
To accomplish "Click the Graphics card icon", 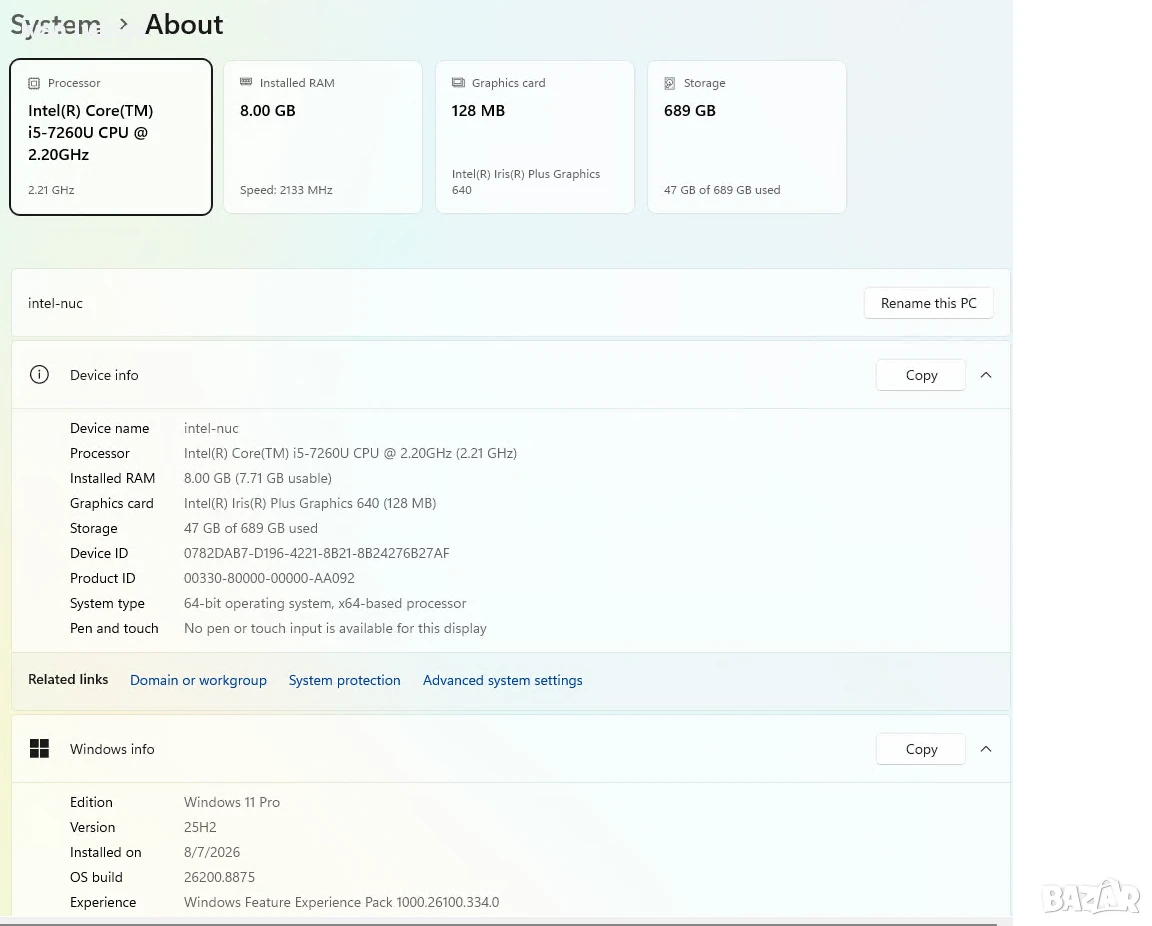I will (458, 82).
